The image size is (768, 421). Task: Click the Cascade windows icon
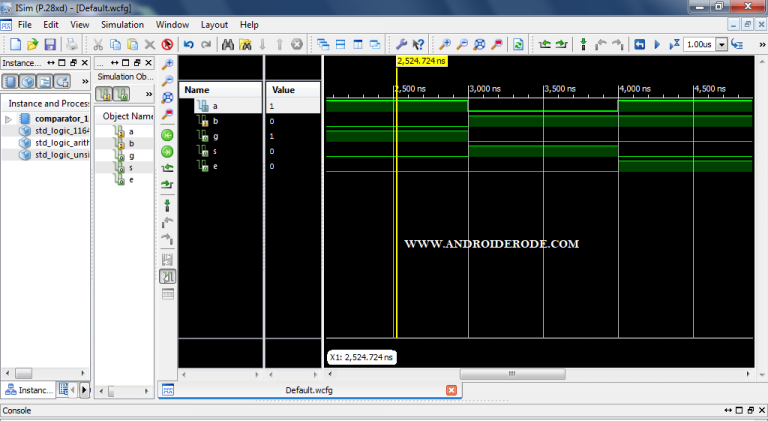323,45
